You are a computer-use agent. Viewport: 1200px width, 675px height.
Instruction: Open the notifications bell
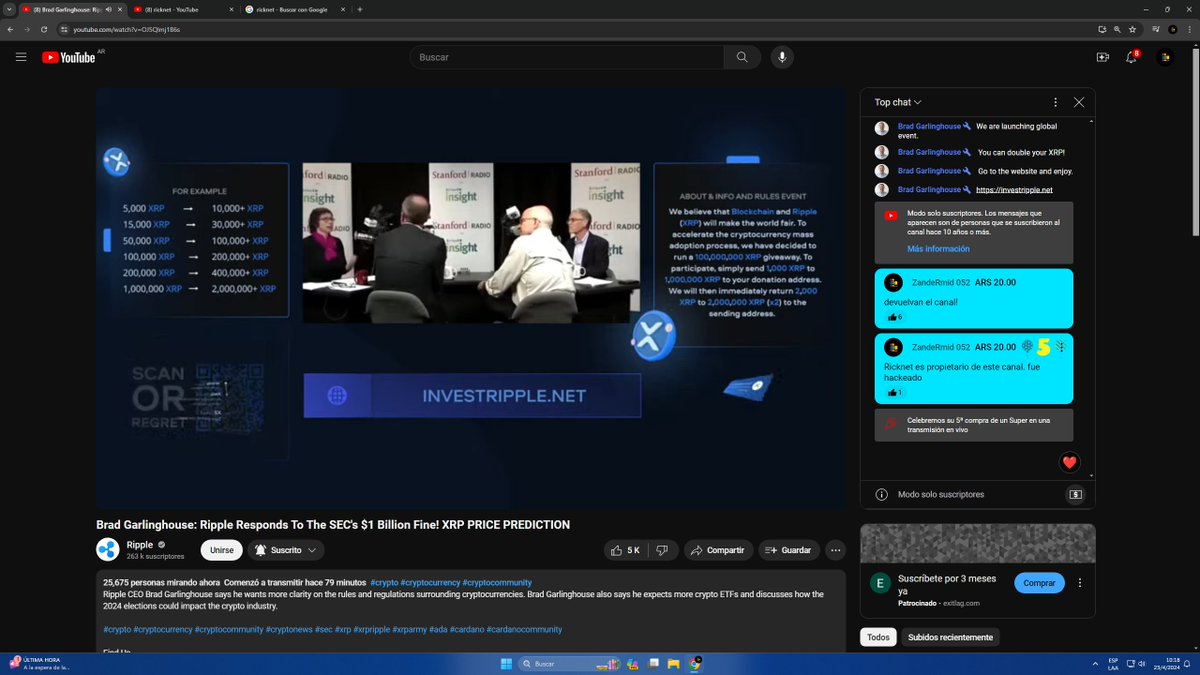click(x=1132, y=57)
